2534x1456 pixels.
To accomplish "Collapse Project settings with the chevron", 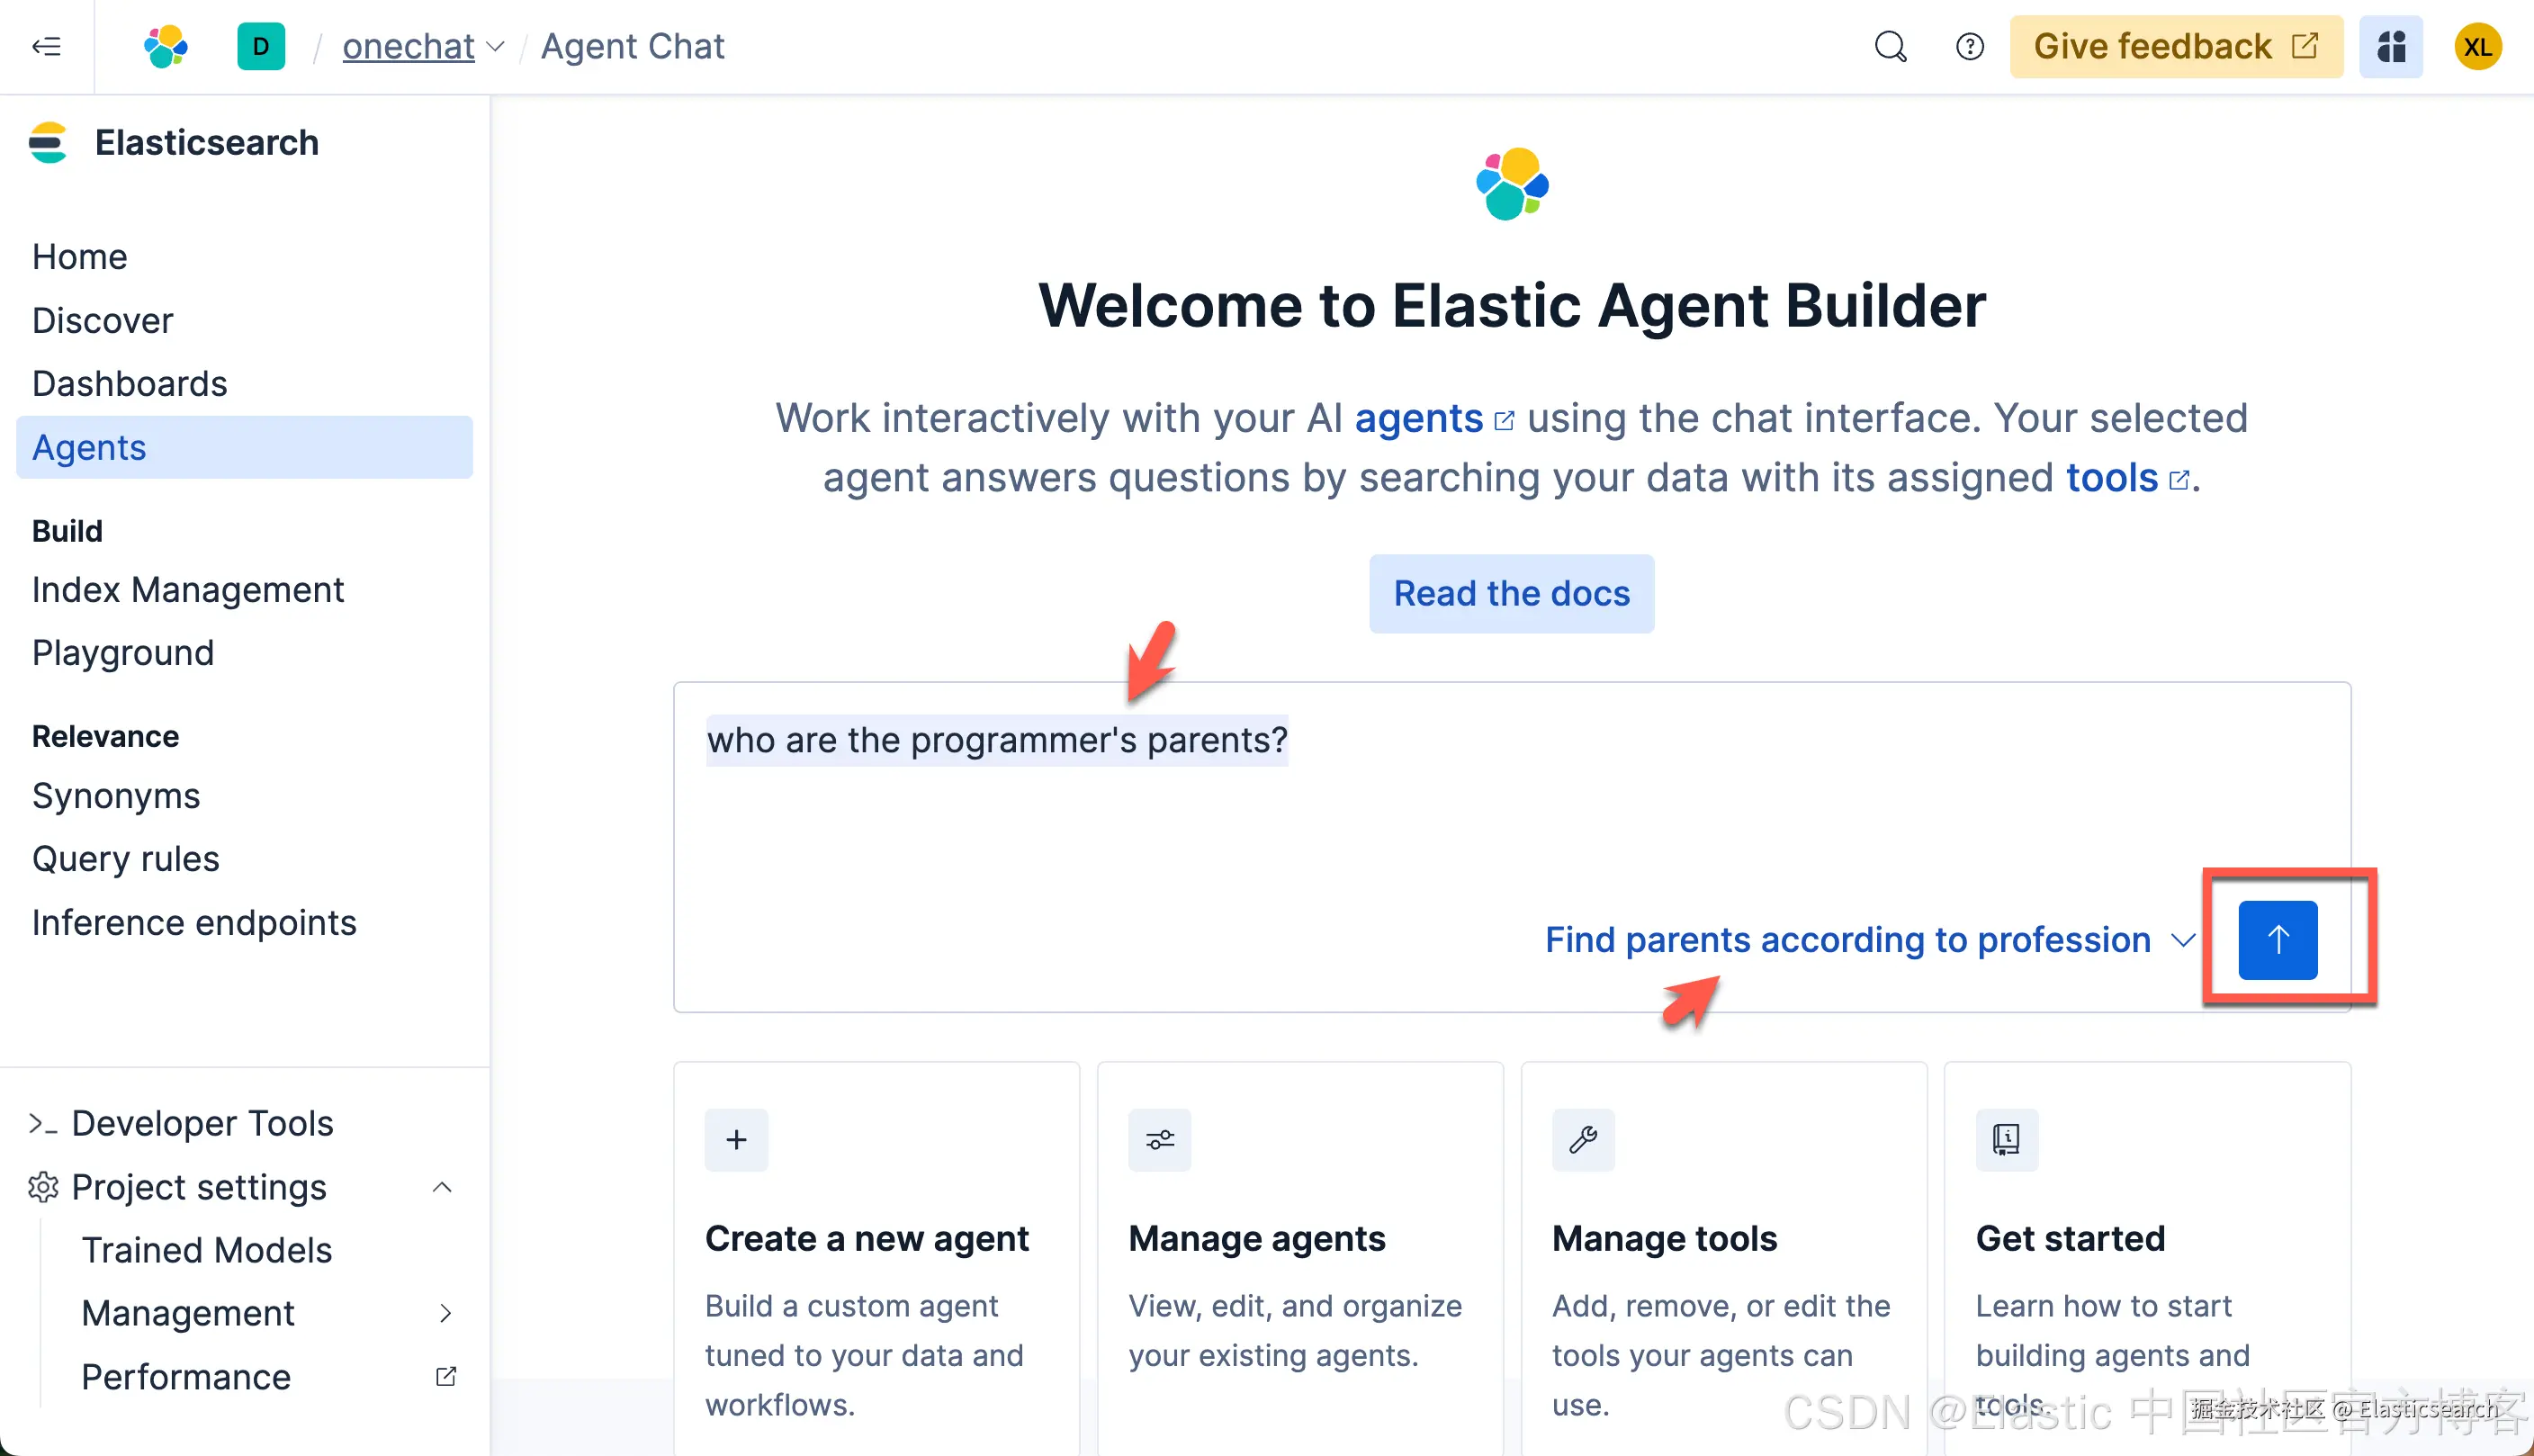I will point(442,1187).
